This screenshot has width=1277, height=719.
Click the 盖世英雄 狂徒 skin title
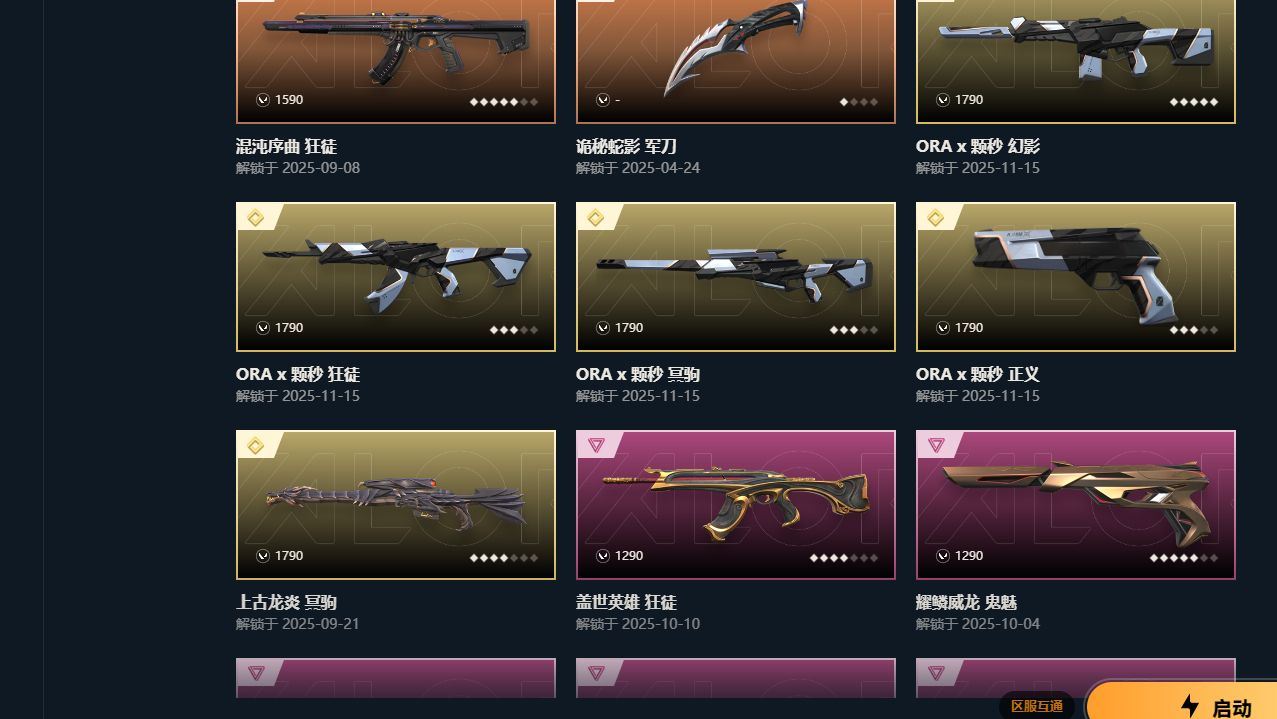tap(626, 602)
